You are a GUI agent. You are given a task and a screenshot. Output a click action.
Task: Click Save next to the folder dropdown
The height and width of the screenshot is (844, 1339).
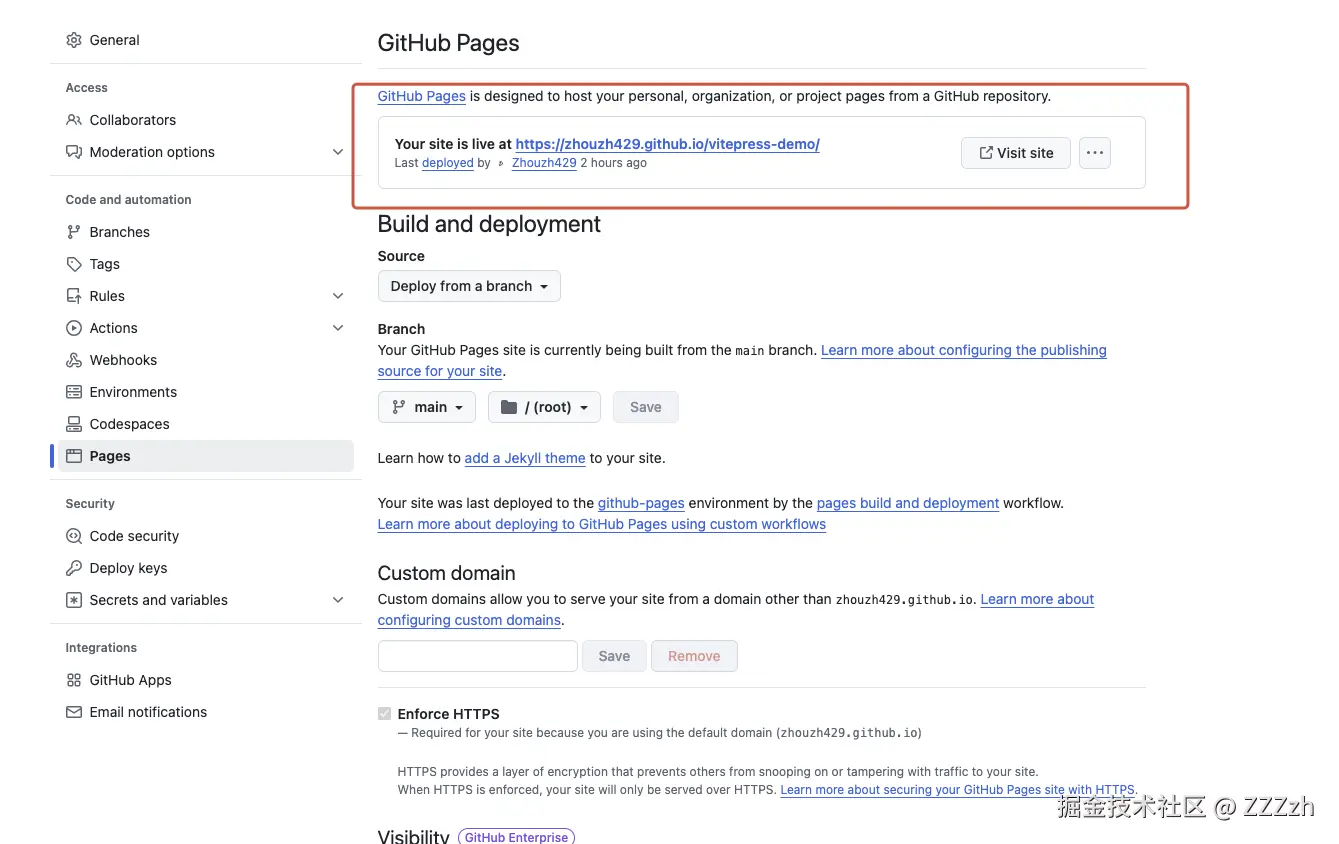(646, 407)
